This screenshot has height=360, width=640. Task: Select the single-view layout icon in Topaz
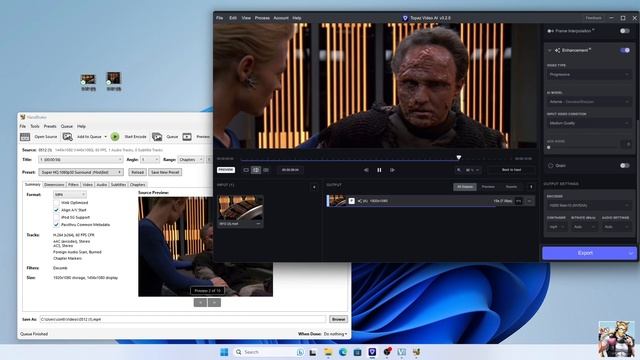pyautogui.click(x=246, y=170)
